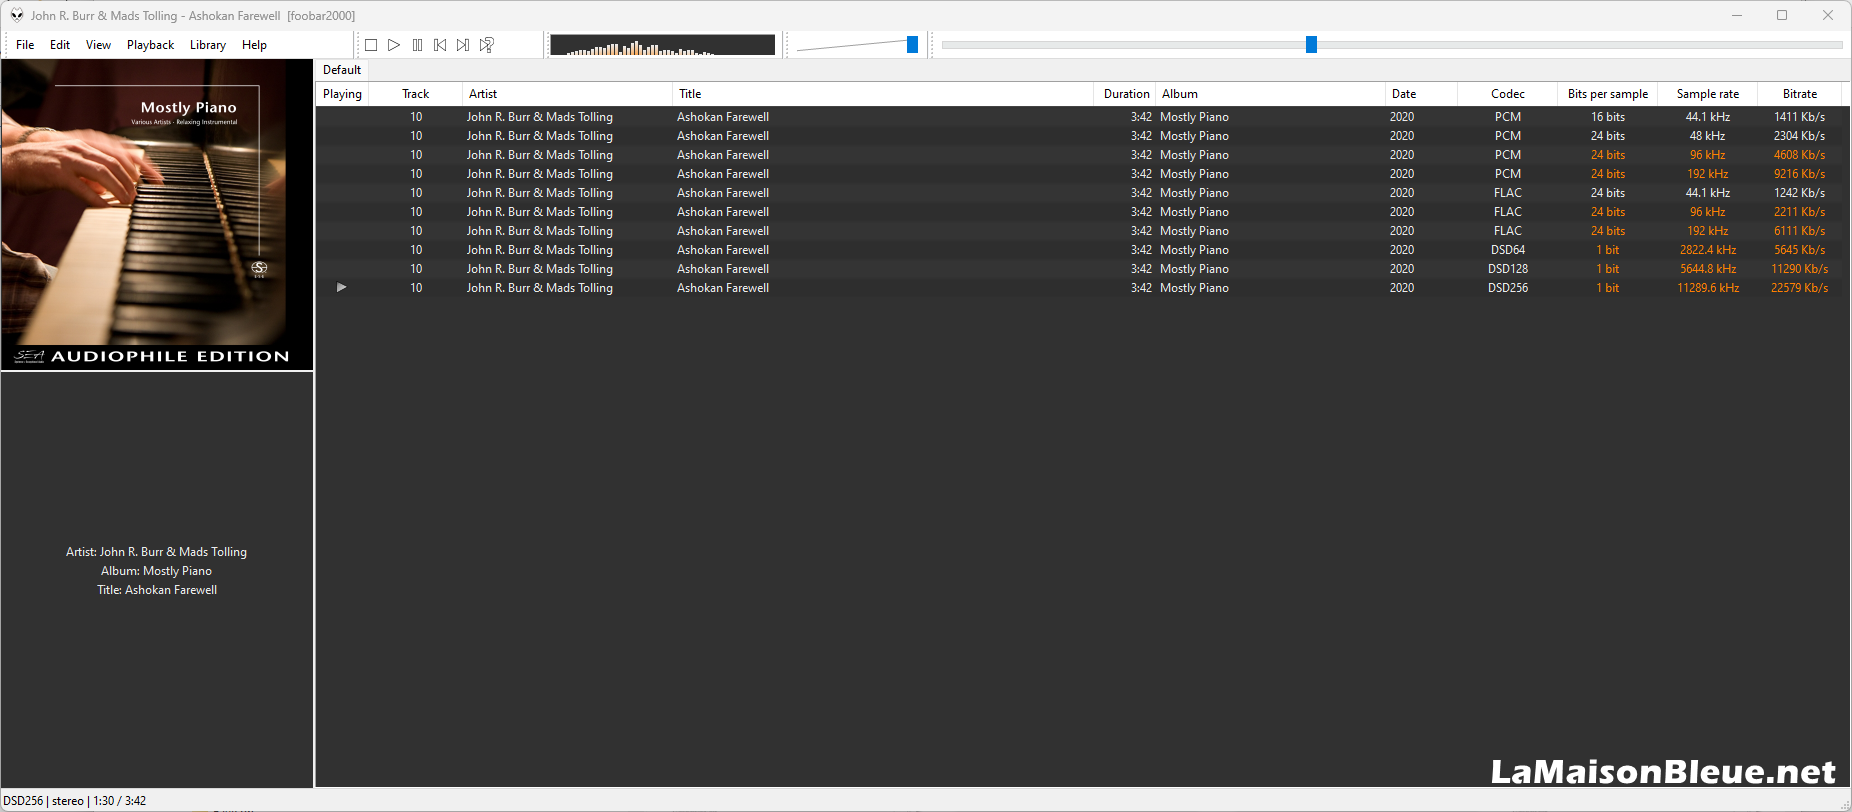Screen dimensions: 1852x812
Task: Click the status bar DSD256 stereo playback info
Action: point(75,801)
